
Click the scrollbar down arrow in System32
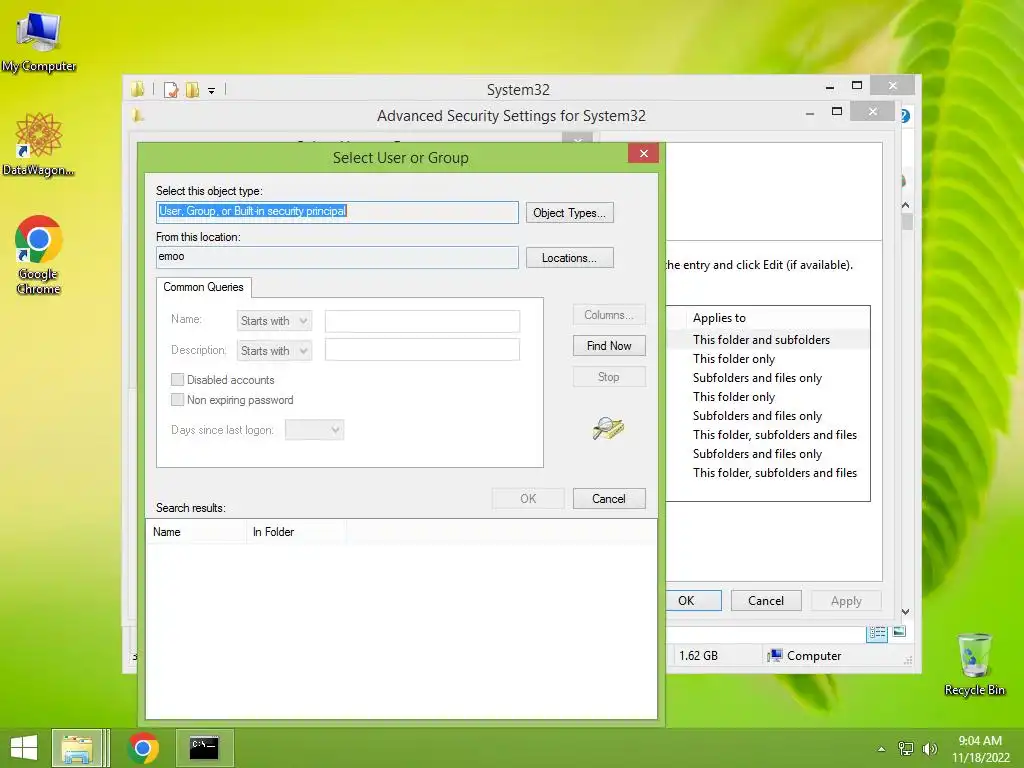906,612
